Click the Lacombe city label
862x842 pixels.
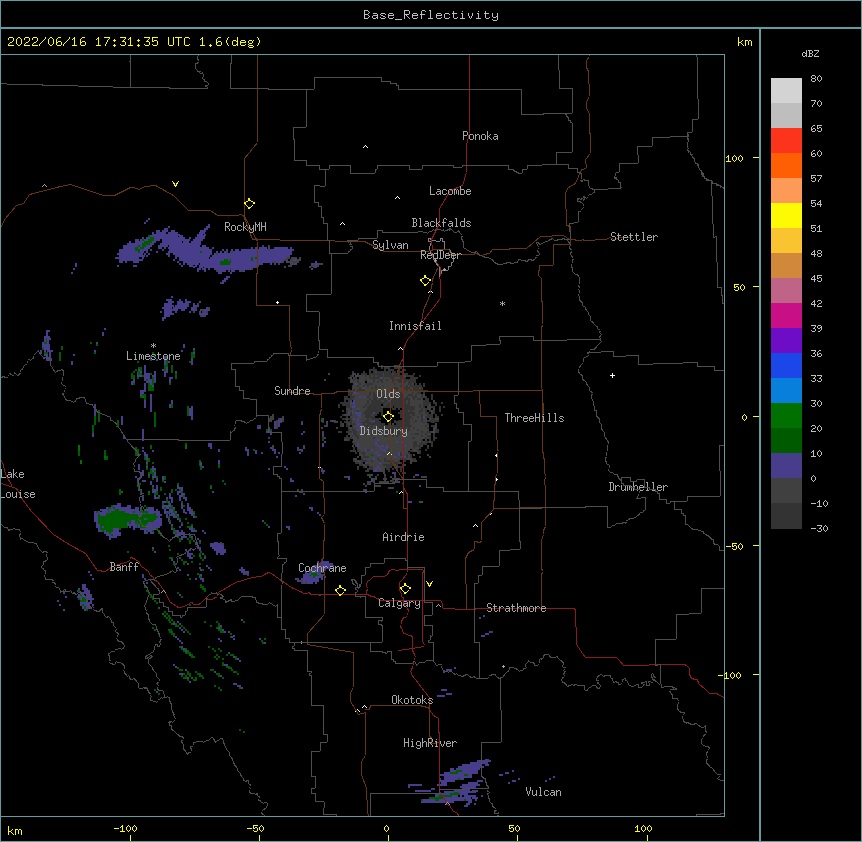(450, 191)
